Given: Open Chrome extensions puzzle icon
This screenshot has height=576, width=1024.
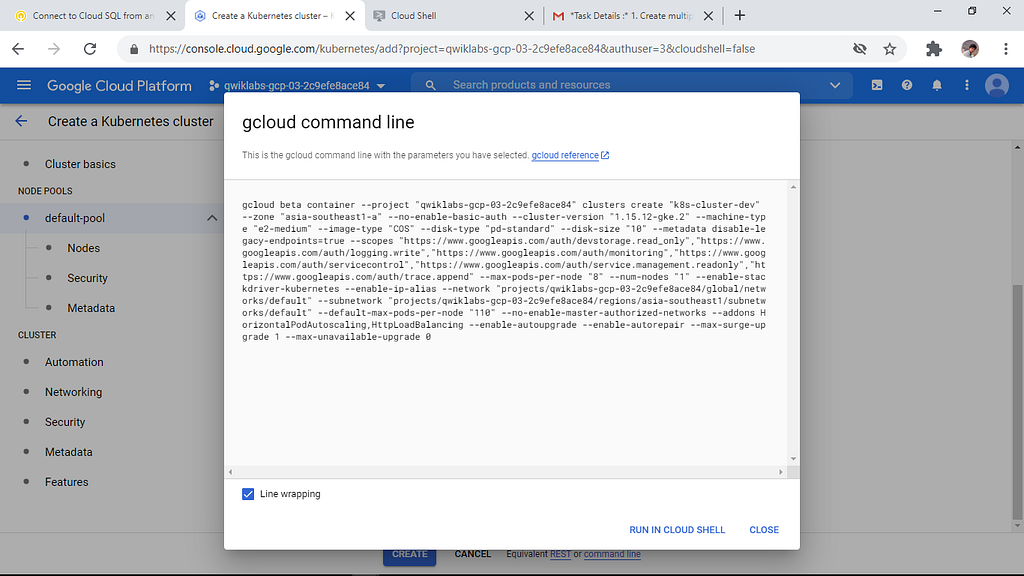Looking at the screenshot, I should click(x=934, y=49).
